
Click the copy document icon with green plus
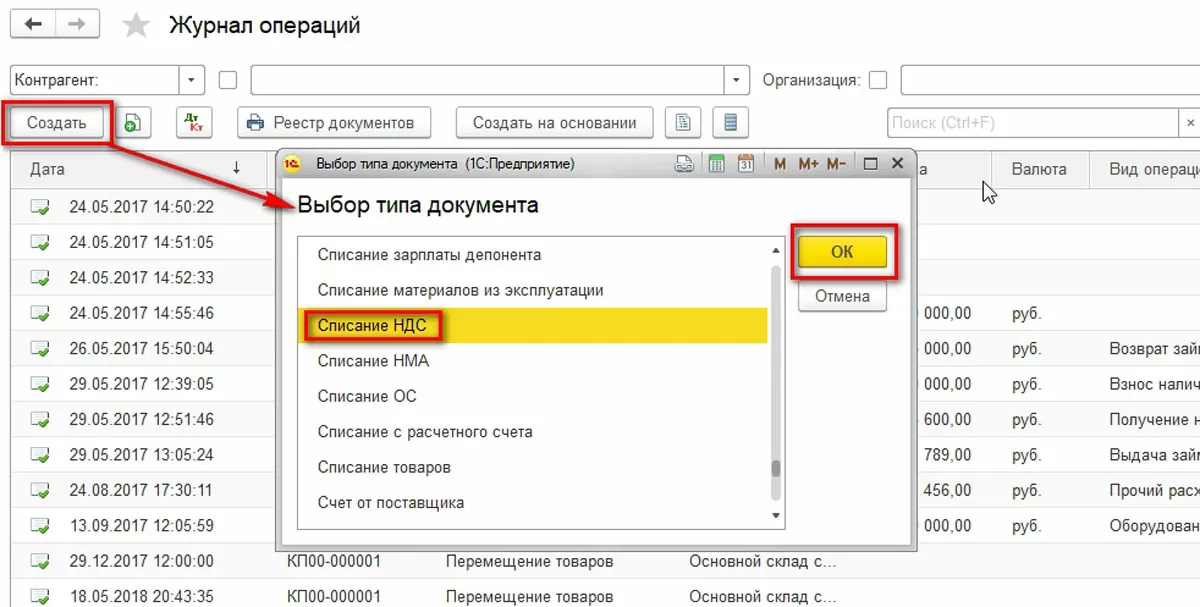pos(132,123)
